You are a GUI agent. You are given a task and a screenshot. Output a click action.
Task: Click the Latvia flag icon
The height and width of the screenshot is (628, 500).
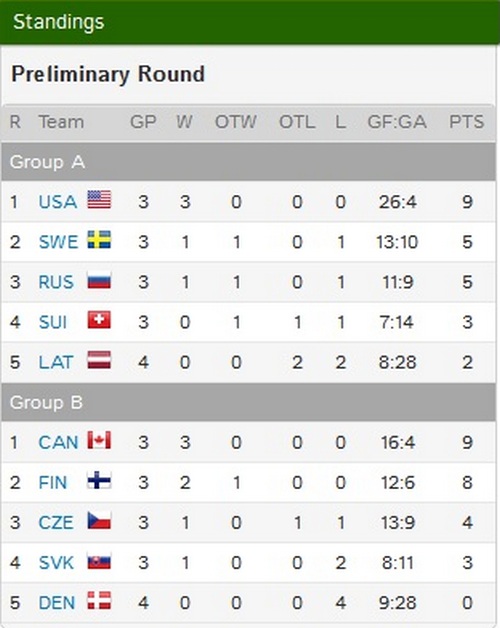tap(99, 360)
